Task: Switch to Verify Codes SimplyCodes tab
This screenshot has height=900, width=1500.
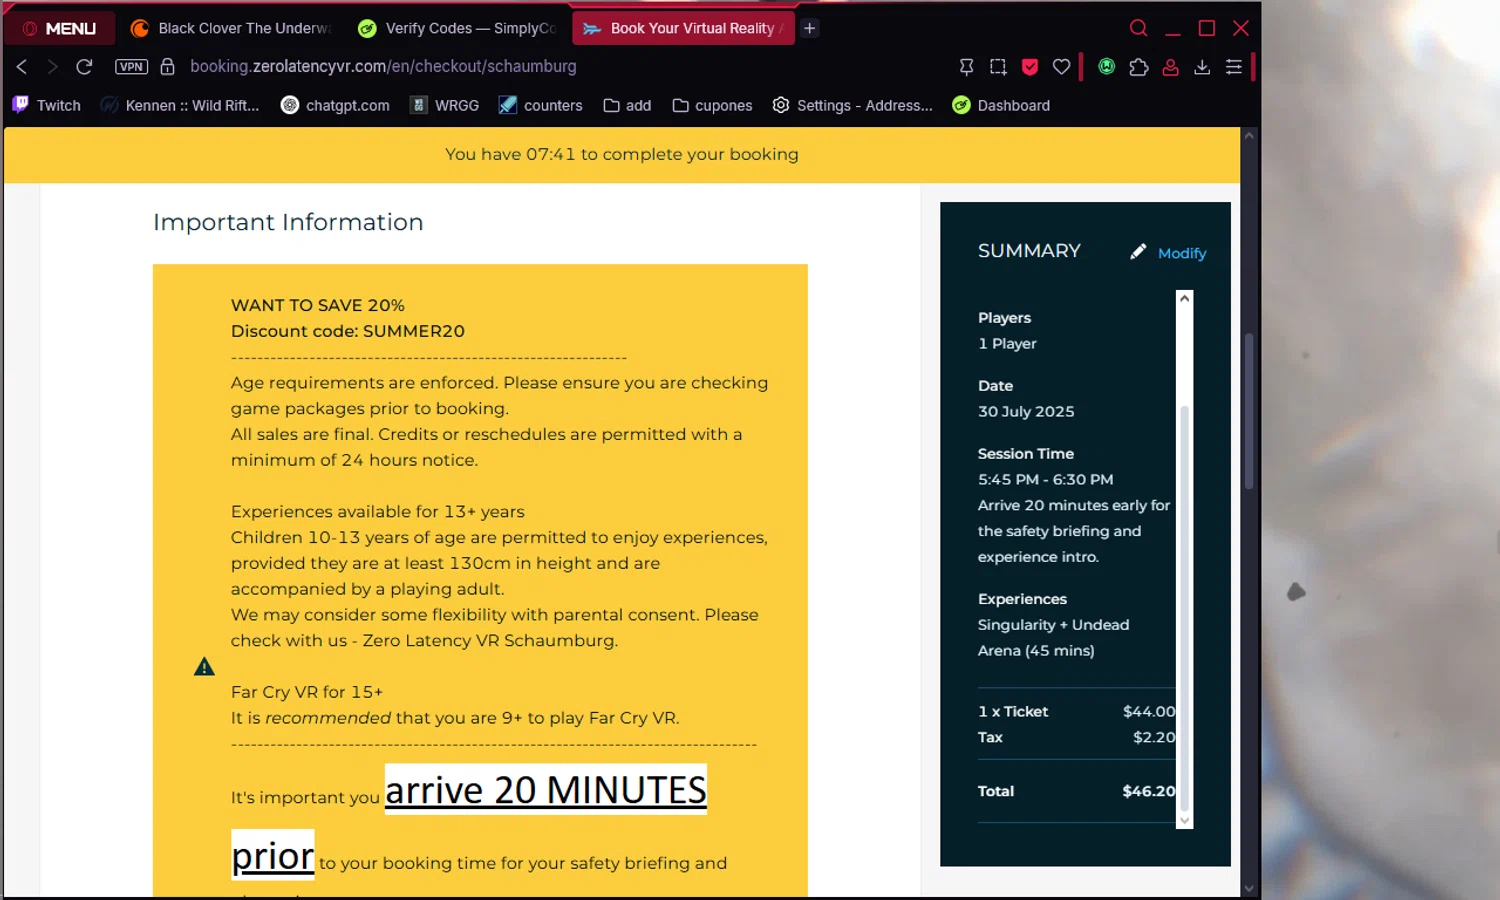Action: point(457,28)
